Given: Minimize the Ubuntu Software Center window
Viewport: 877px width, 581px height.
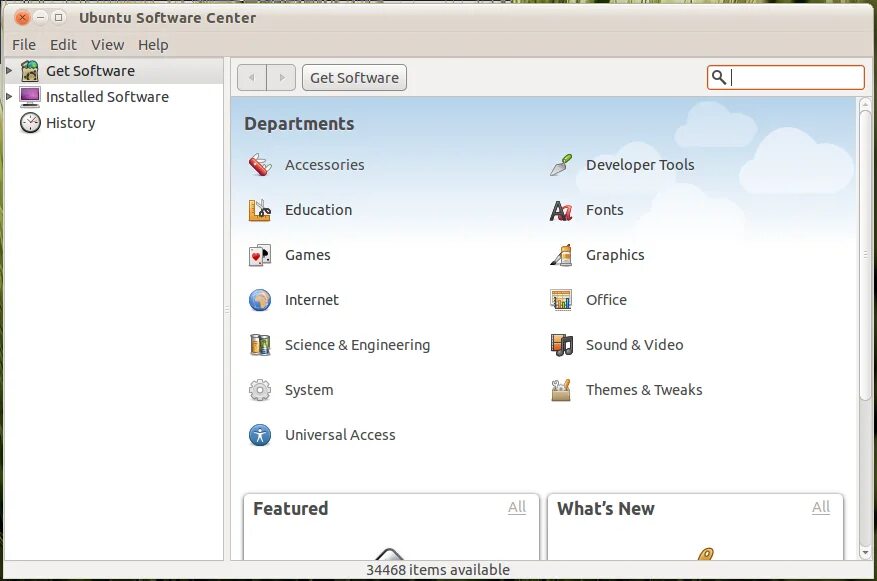Looking at the screenshot, I should pos(40,17).
